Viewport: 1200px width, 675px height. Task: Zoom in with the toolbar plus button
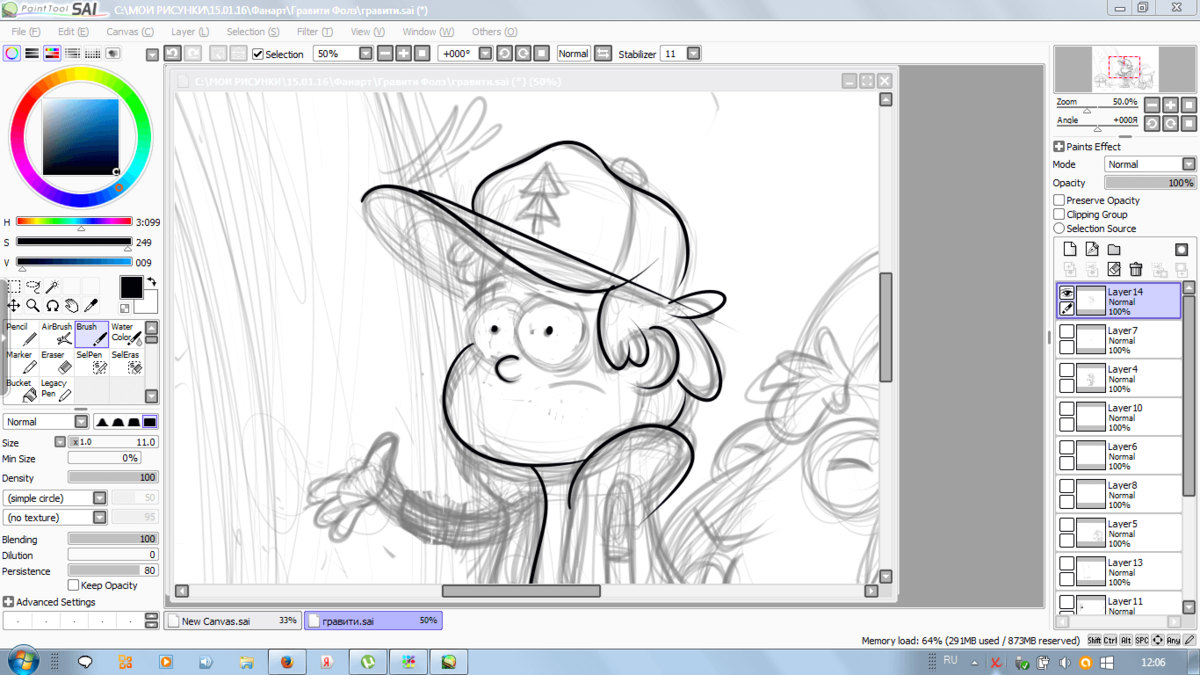404,53
